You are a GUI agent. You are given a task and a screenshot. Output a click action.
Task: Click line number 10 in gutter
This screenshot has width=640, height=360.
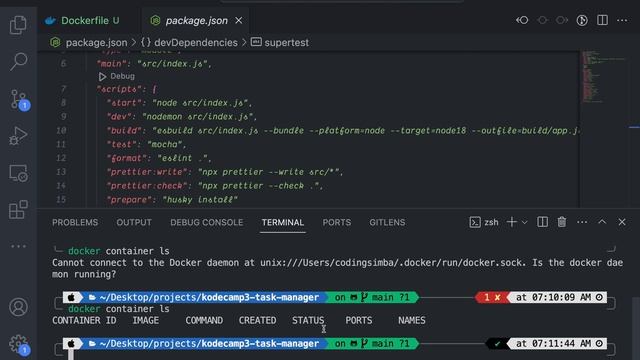pos(61,131)
